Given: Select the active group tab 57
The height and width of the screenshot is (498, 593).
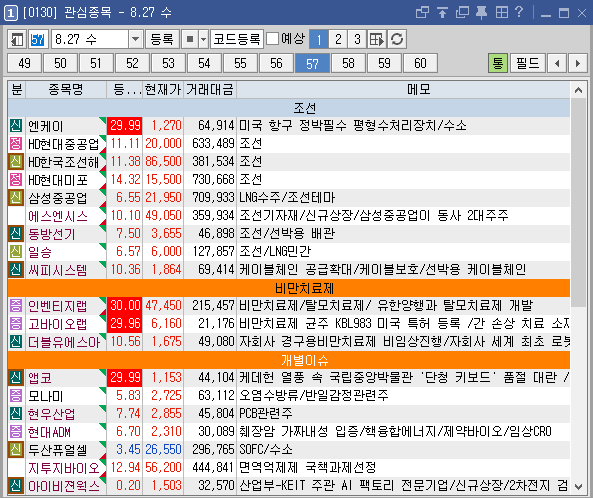Looking at the screenshot, I should (312, 63).
